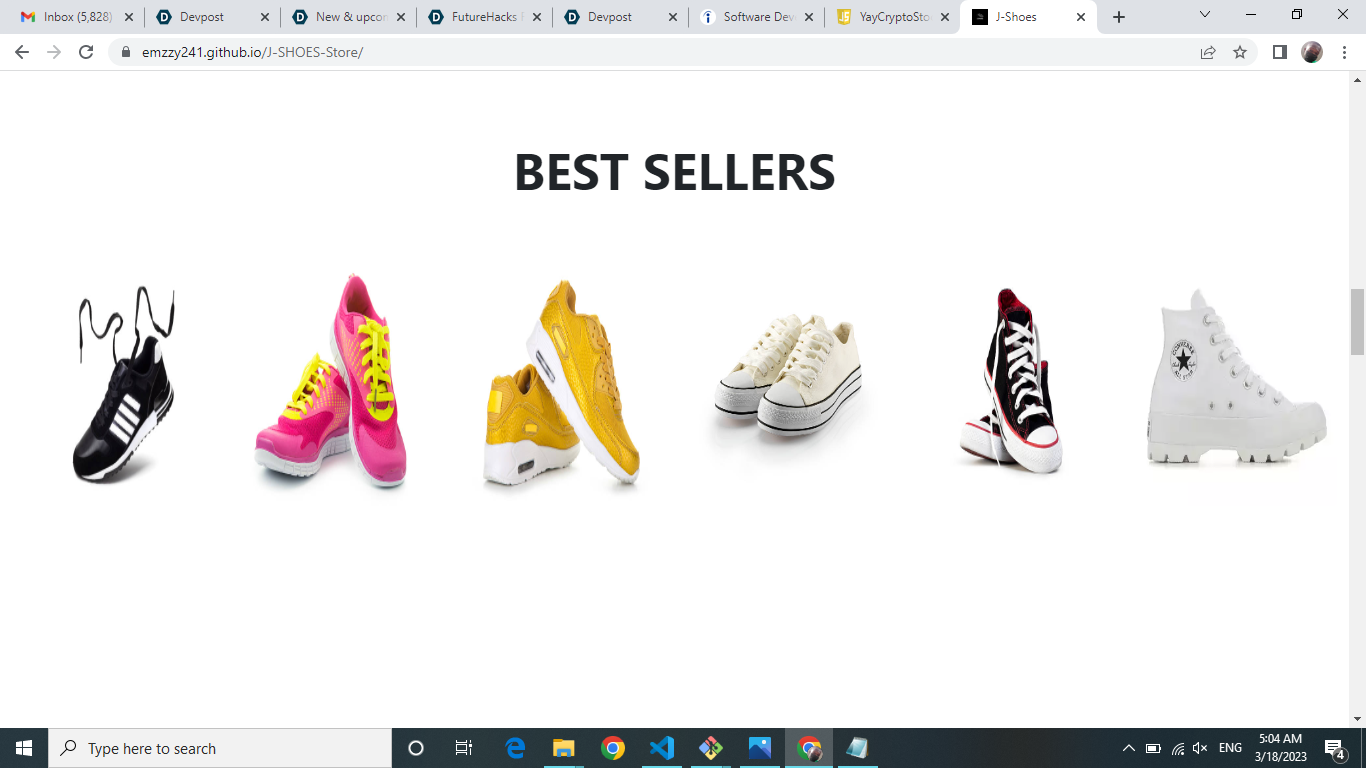Open the side panel icon near profile
Viewport: 1366px width, 768px height.
click(x=1280, y=52)
